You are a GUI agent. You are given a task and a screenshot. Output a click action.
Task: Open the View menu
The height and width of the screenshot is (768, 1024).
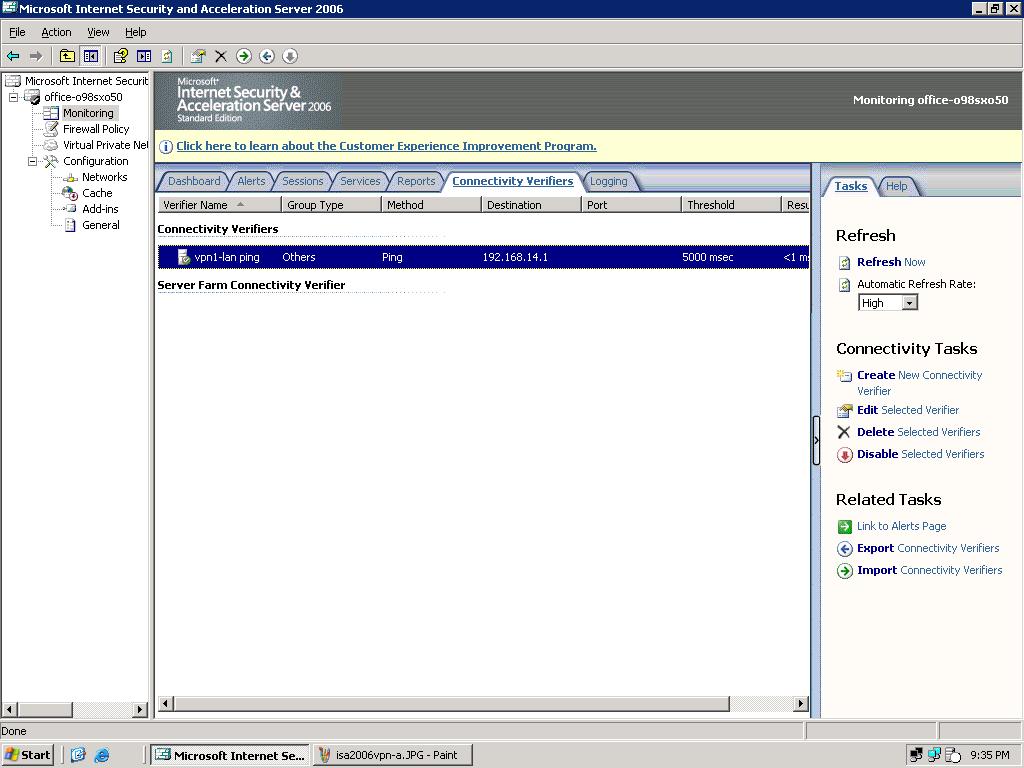coord(99,32)
